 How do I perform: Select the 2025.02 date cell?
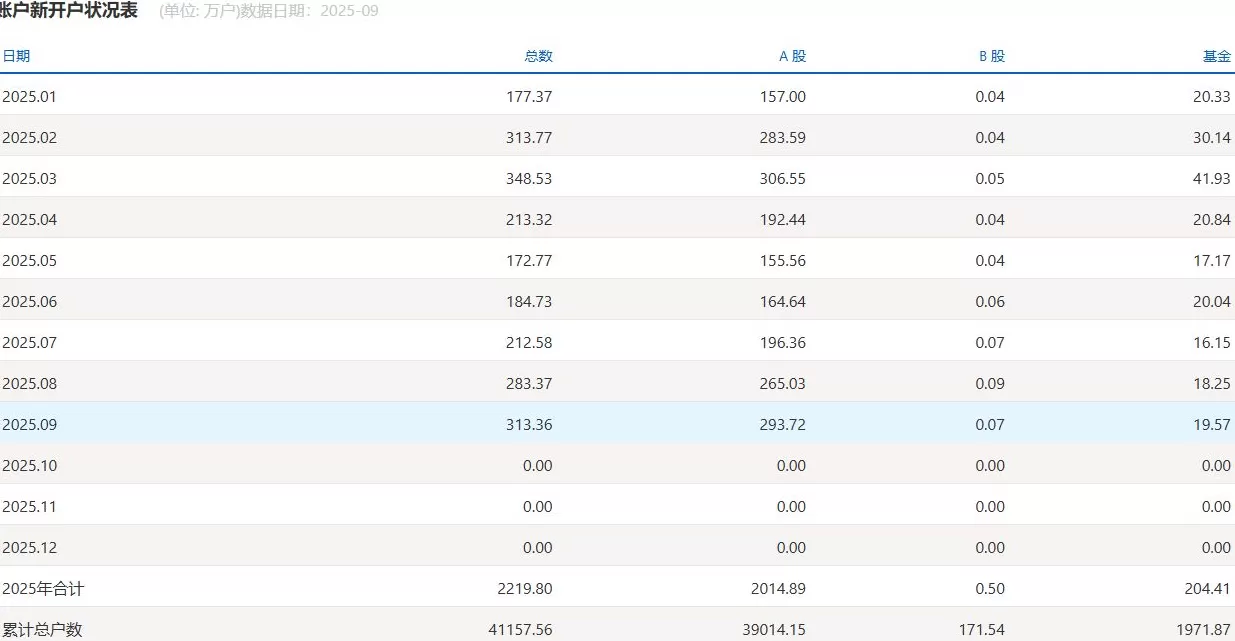(x=30, y=138)
